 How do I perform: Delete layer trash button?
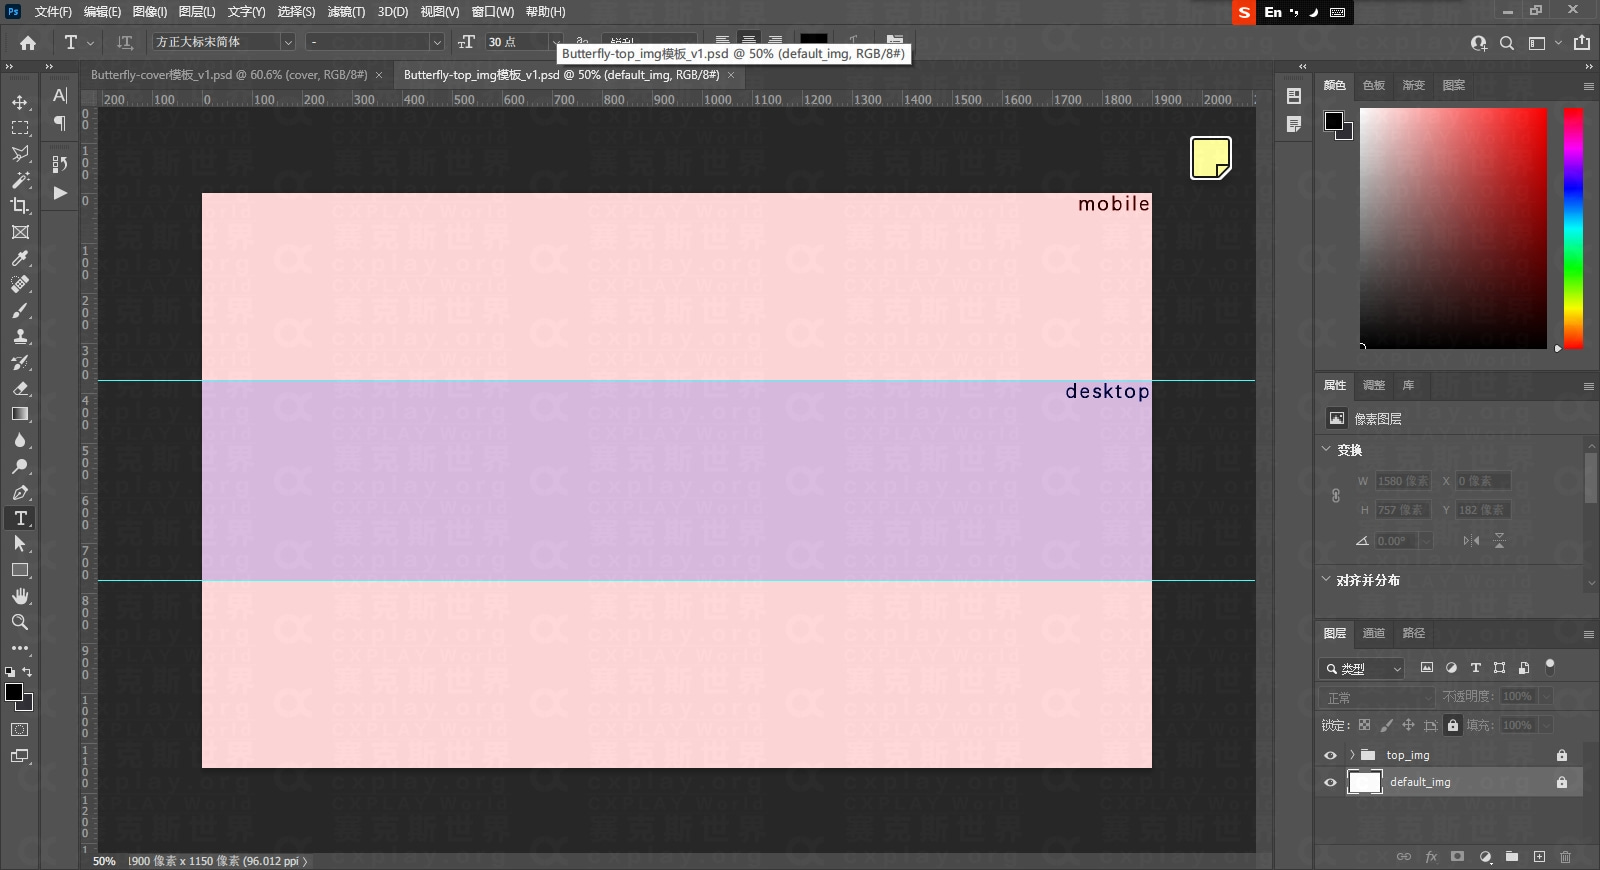(x=1566, y=857)
